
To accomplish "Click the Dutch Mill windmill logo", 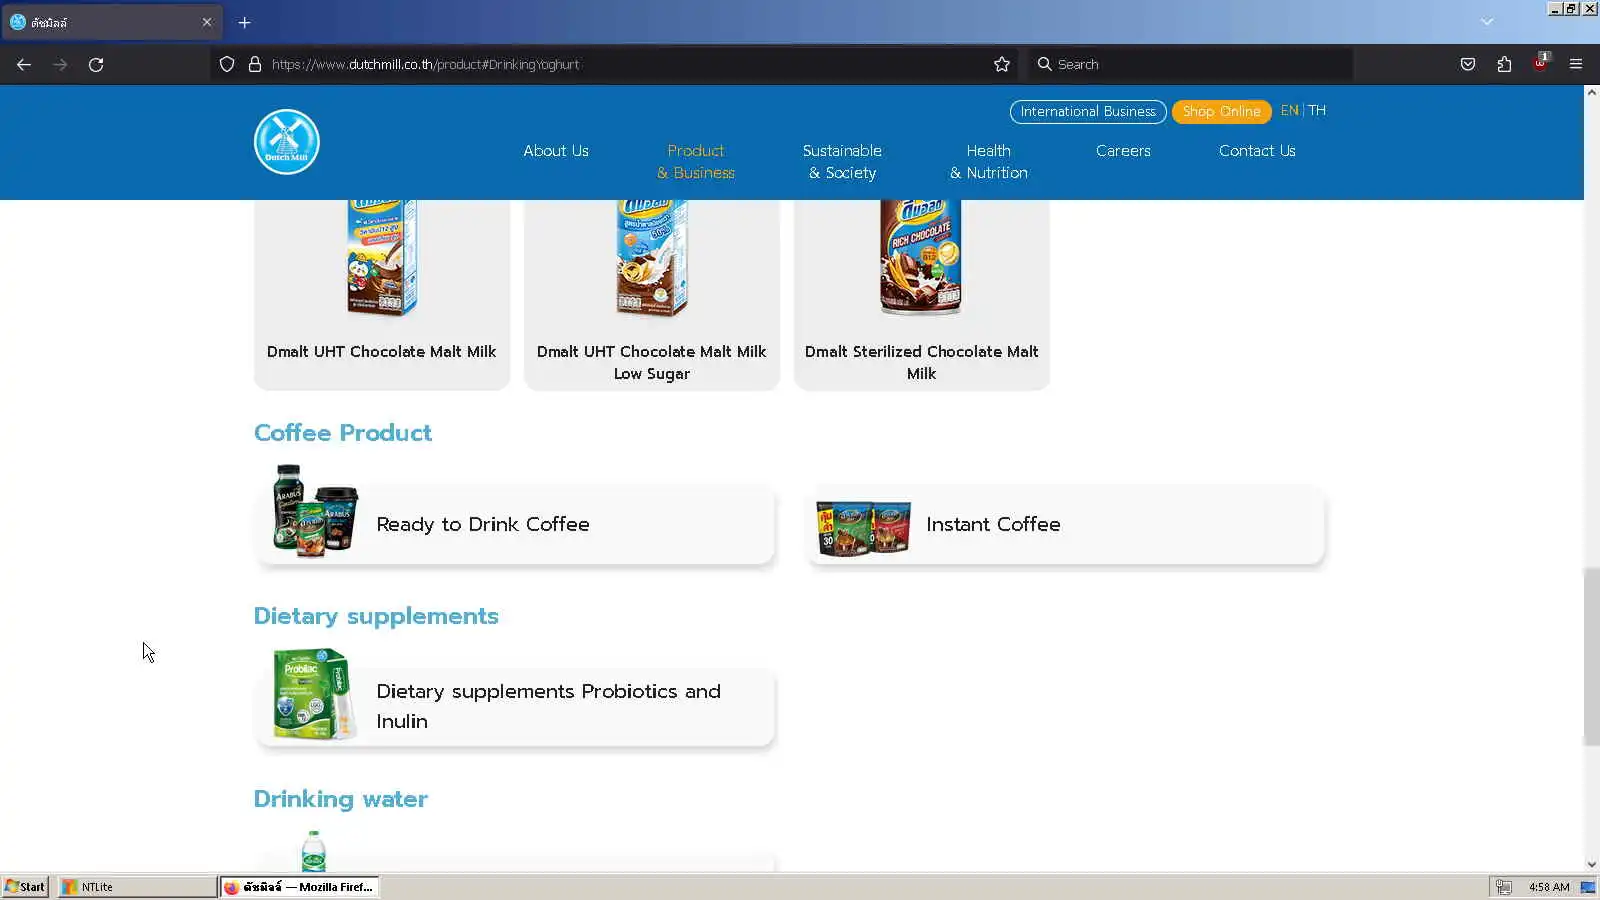I will point(287,142).
